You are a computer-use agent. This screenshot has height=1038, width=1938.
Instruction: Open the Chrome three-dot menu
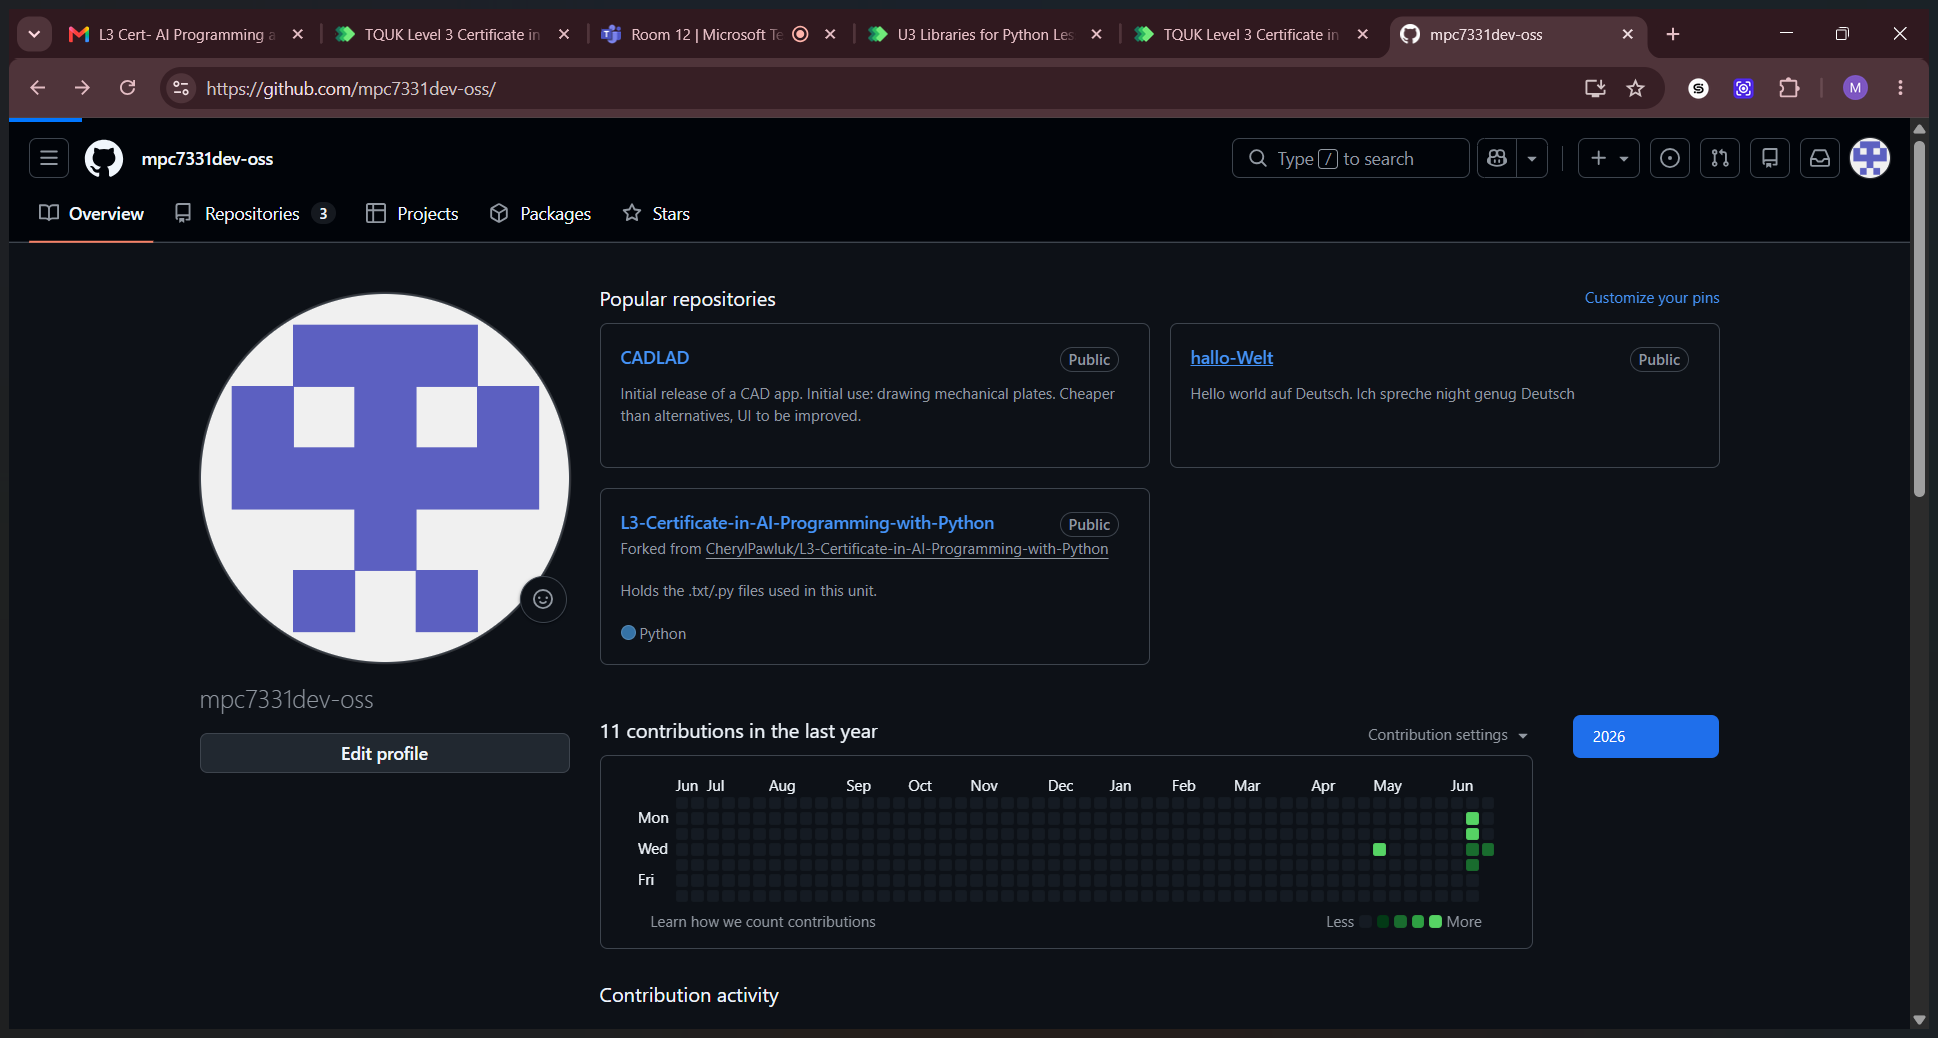tap(1900, 88)
